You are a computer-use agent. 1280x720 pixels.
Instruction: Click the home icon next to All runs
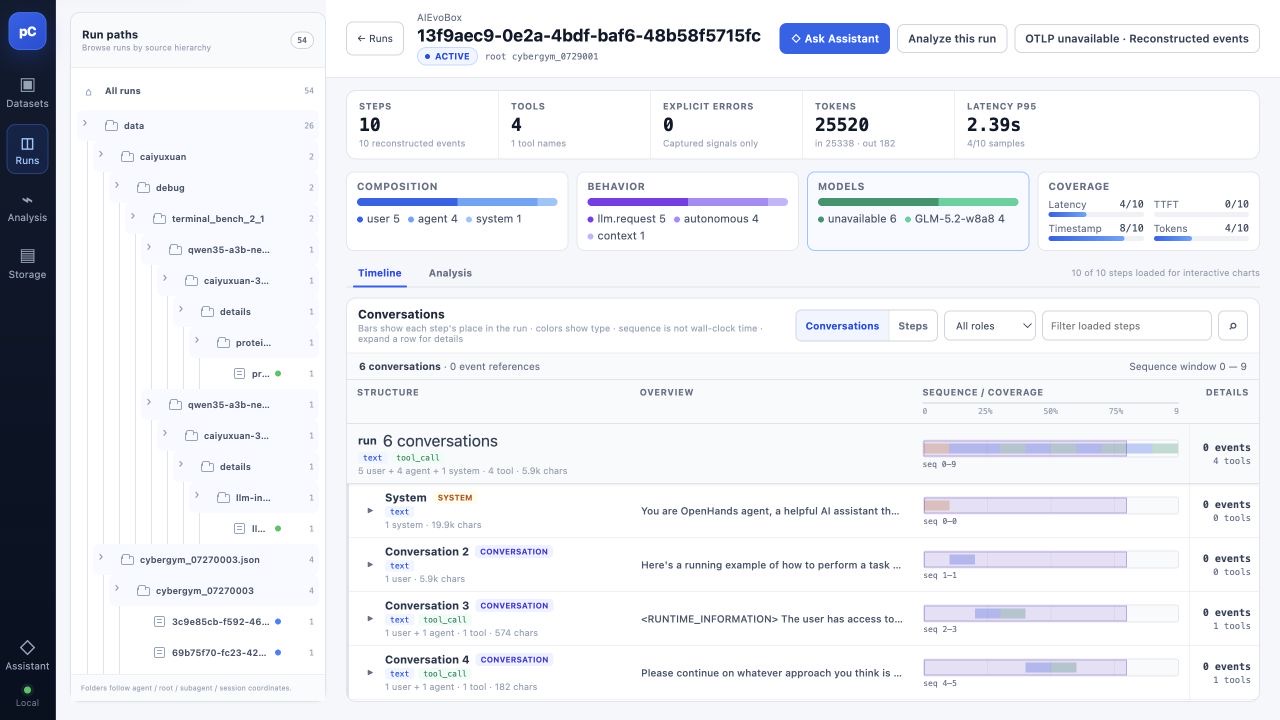click(88, 91)
